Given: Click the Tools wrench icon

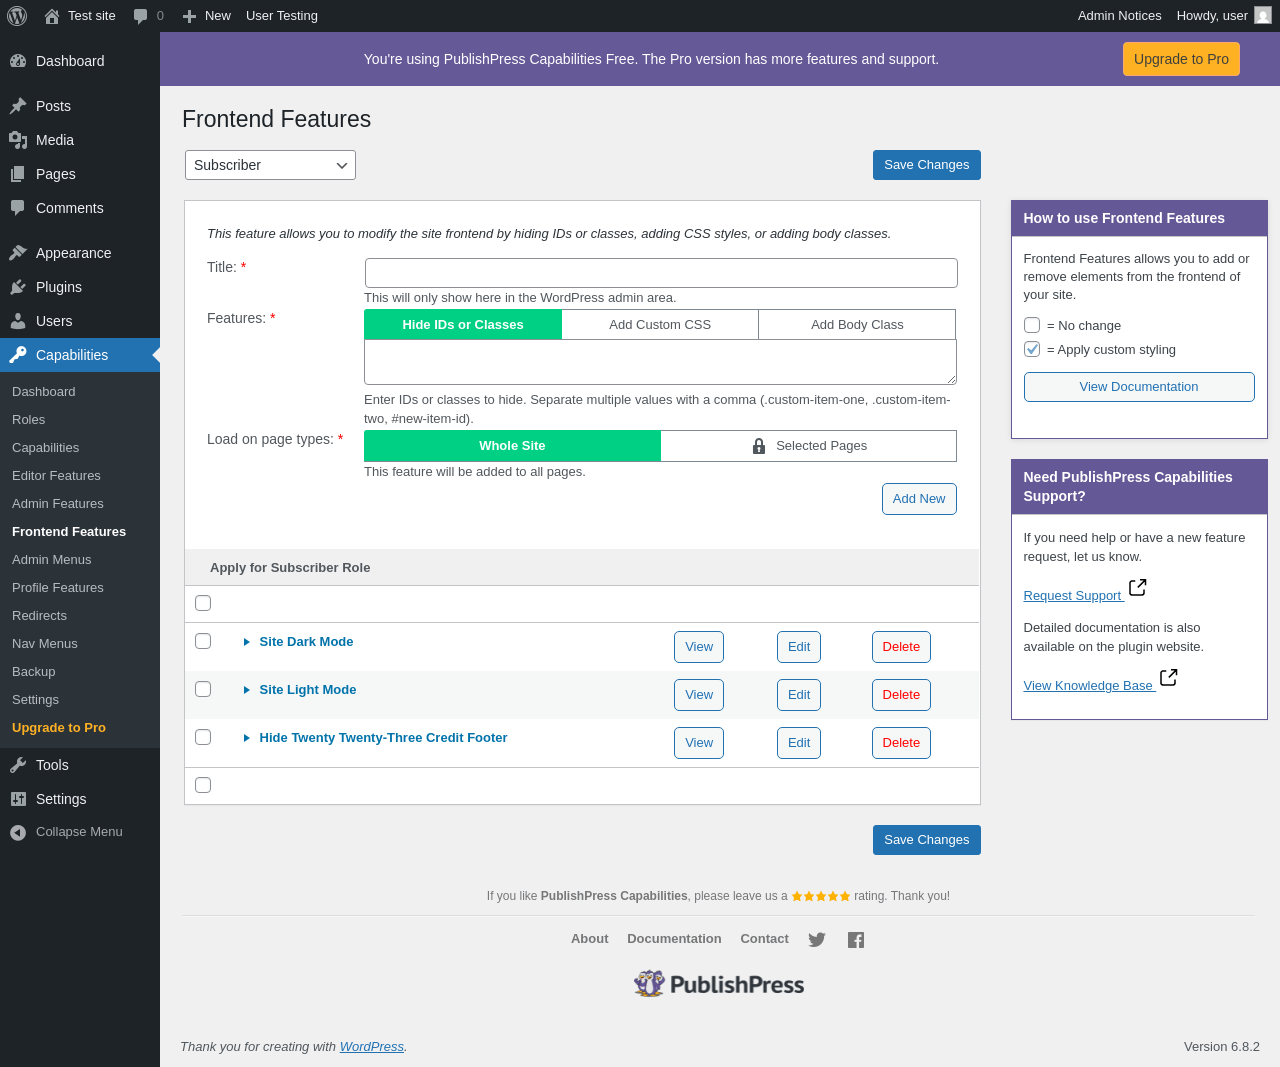Looking at the screenshot, I should click(18, 765).
